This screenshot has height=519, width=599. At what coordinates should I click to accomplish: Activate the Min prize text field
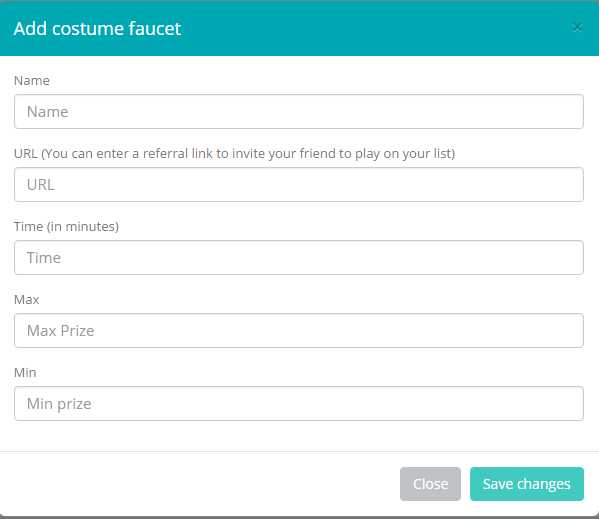(299, 403)
